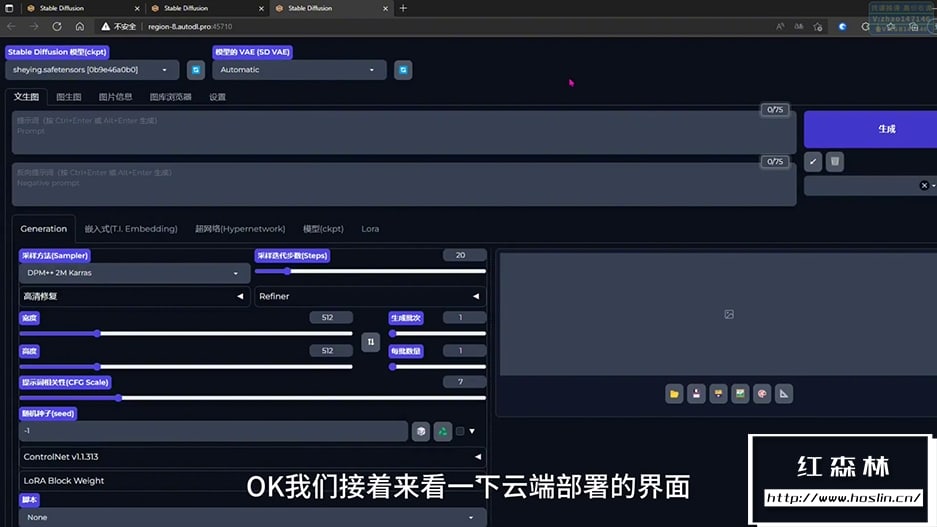This screenshot has height=527, width=937.
Task: Open the 超网络(Hypernetwork) sub-tab
Action: (x=240, y=229)
